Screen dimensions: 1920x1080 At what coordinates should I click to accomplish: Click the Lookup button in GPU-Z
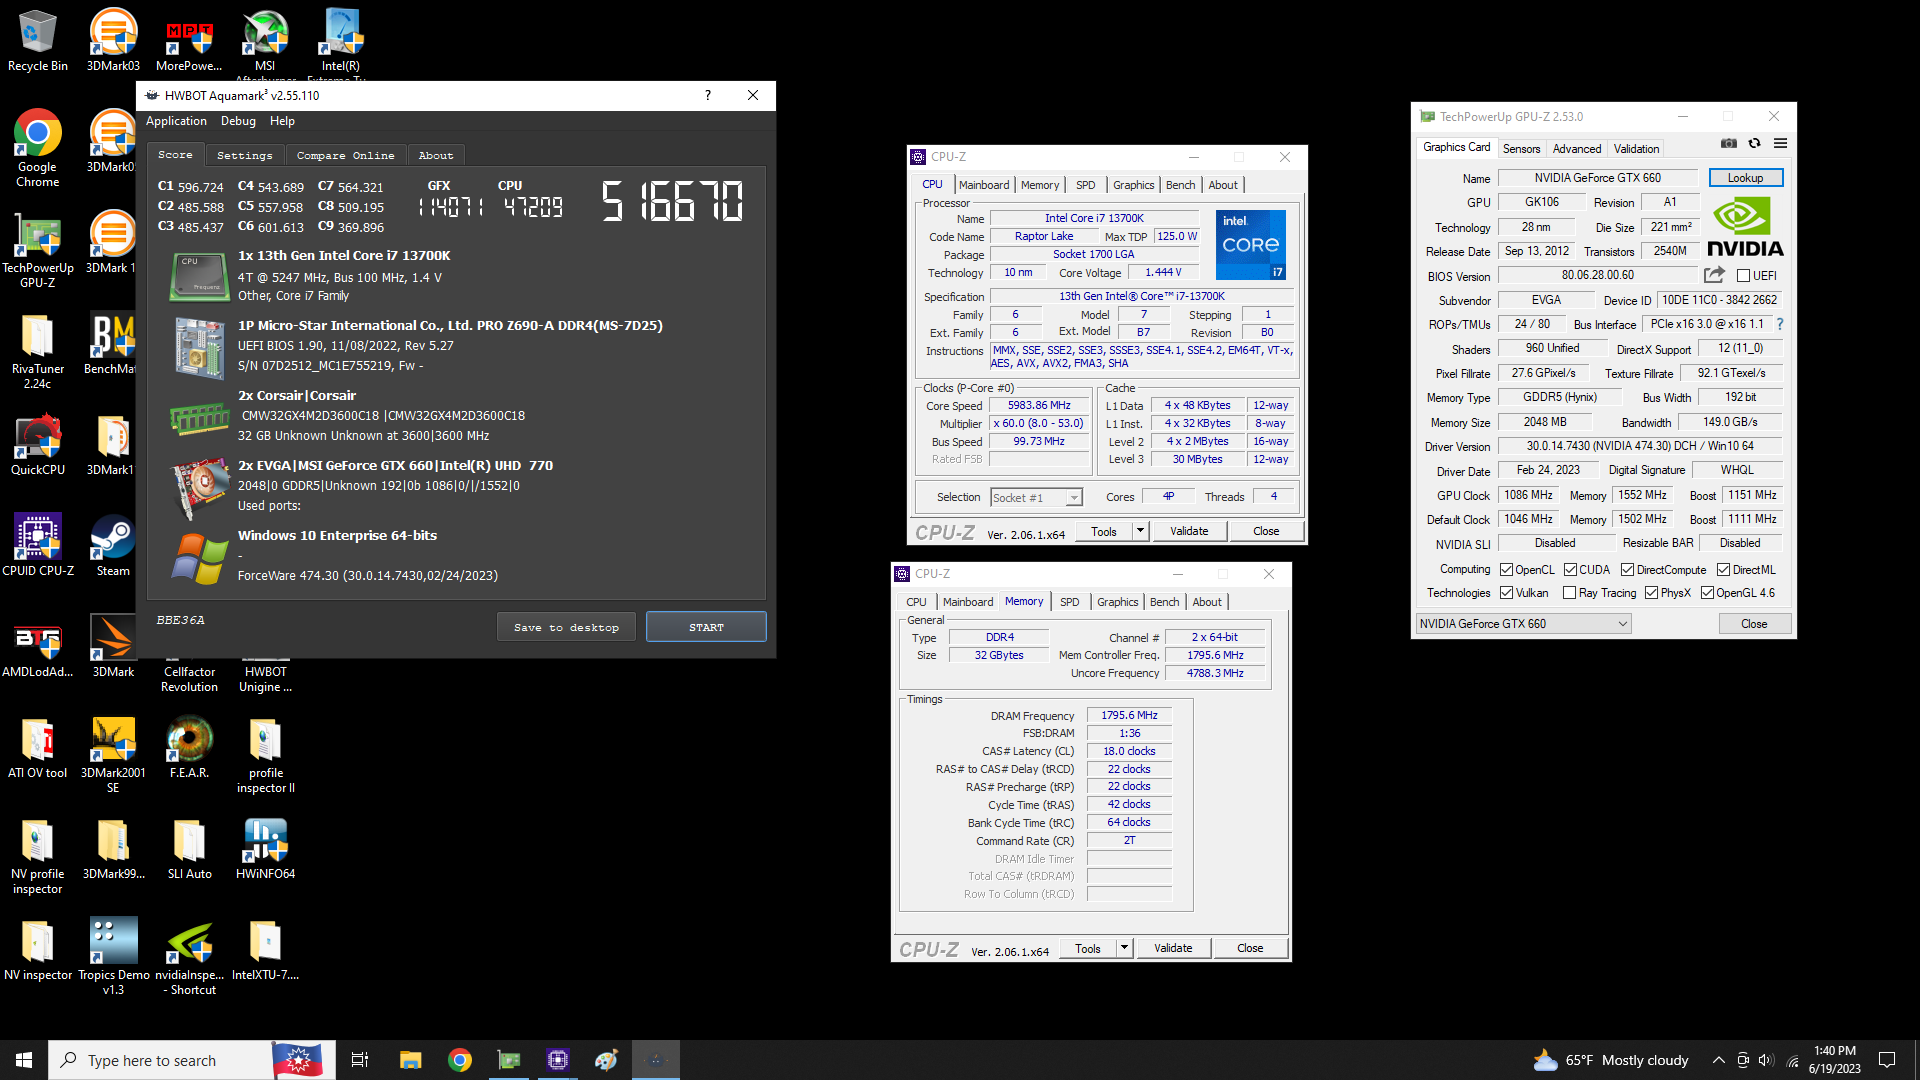point(1745,178)
